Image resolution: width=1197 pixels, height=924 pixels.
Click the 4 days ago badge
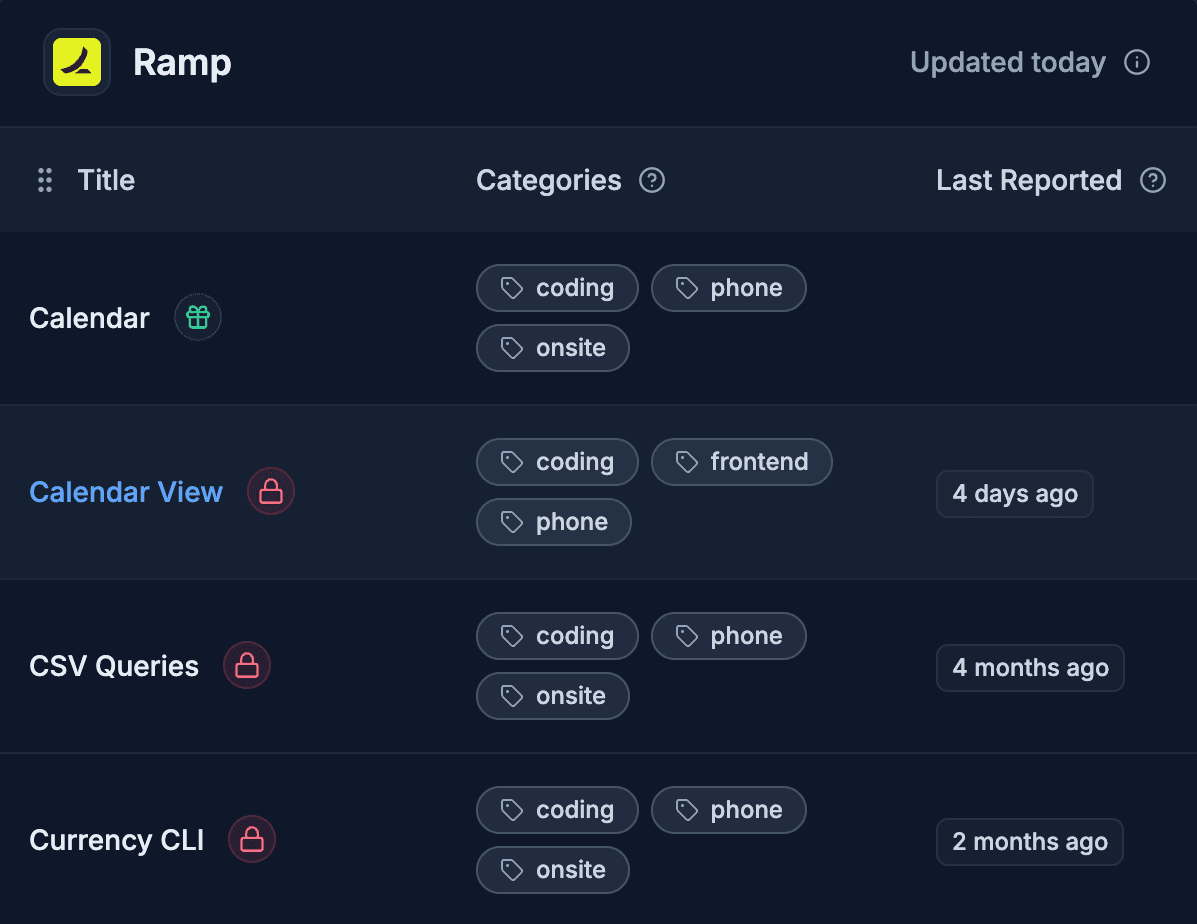point(1014,494)
